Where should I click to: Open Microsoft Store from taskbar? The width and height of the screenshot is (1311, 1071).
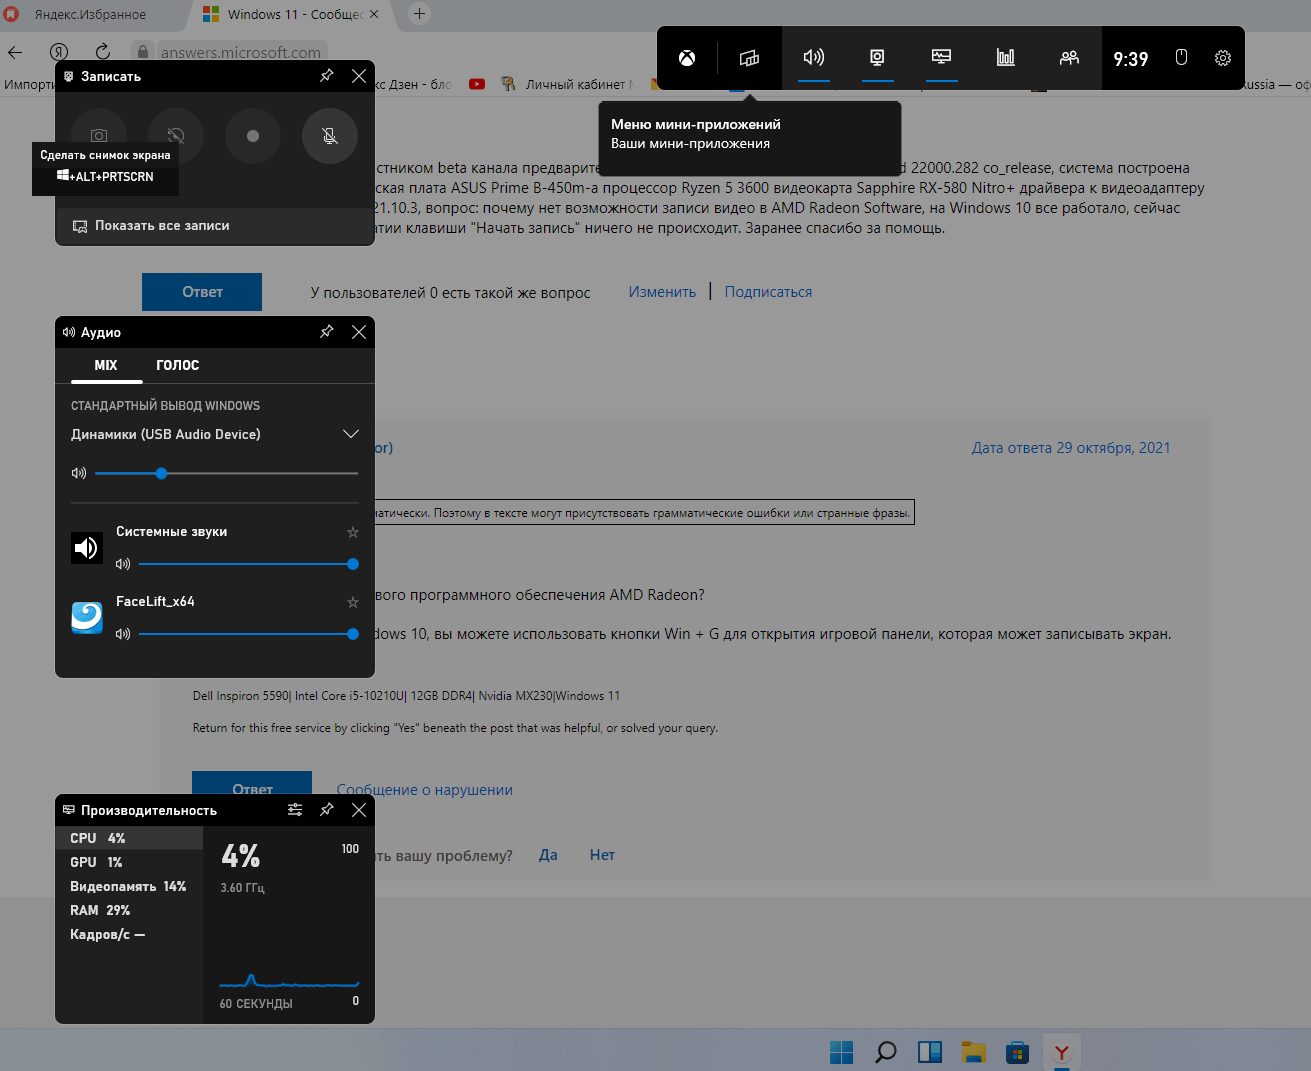pos(1017,1052)
